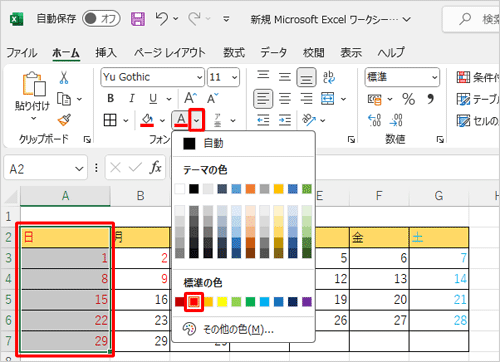
Task: Click the Font Color A icon
Action: [x=181, y=120]
